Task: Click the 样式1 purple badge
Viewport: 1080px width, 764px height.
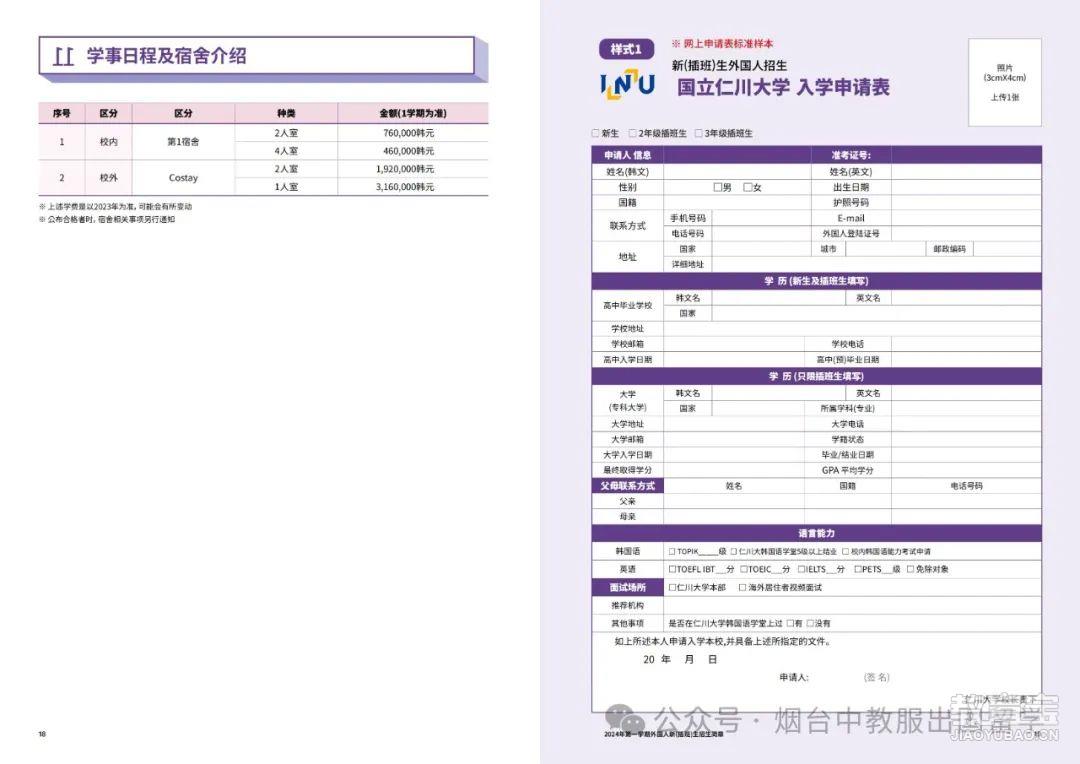Action: click(626, 49)
